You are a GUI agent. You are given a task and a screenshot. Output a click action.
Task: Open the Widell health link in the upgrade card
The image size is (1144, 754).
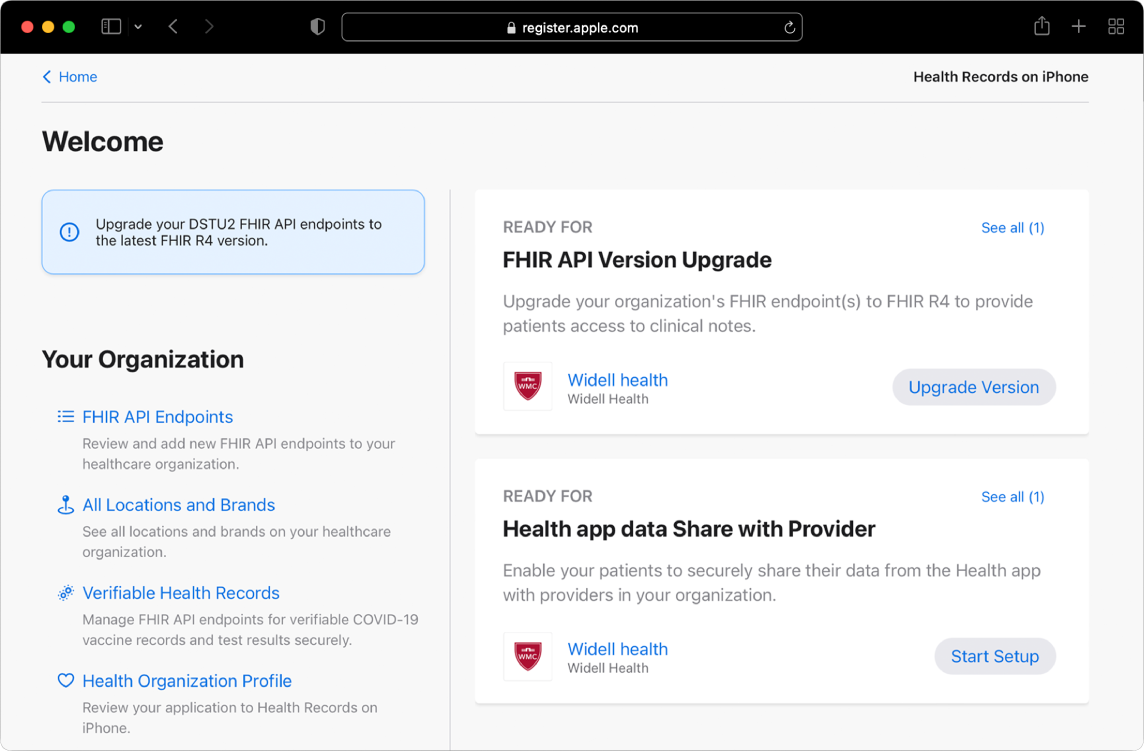click(617, 380)
